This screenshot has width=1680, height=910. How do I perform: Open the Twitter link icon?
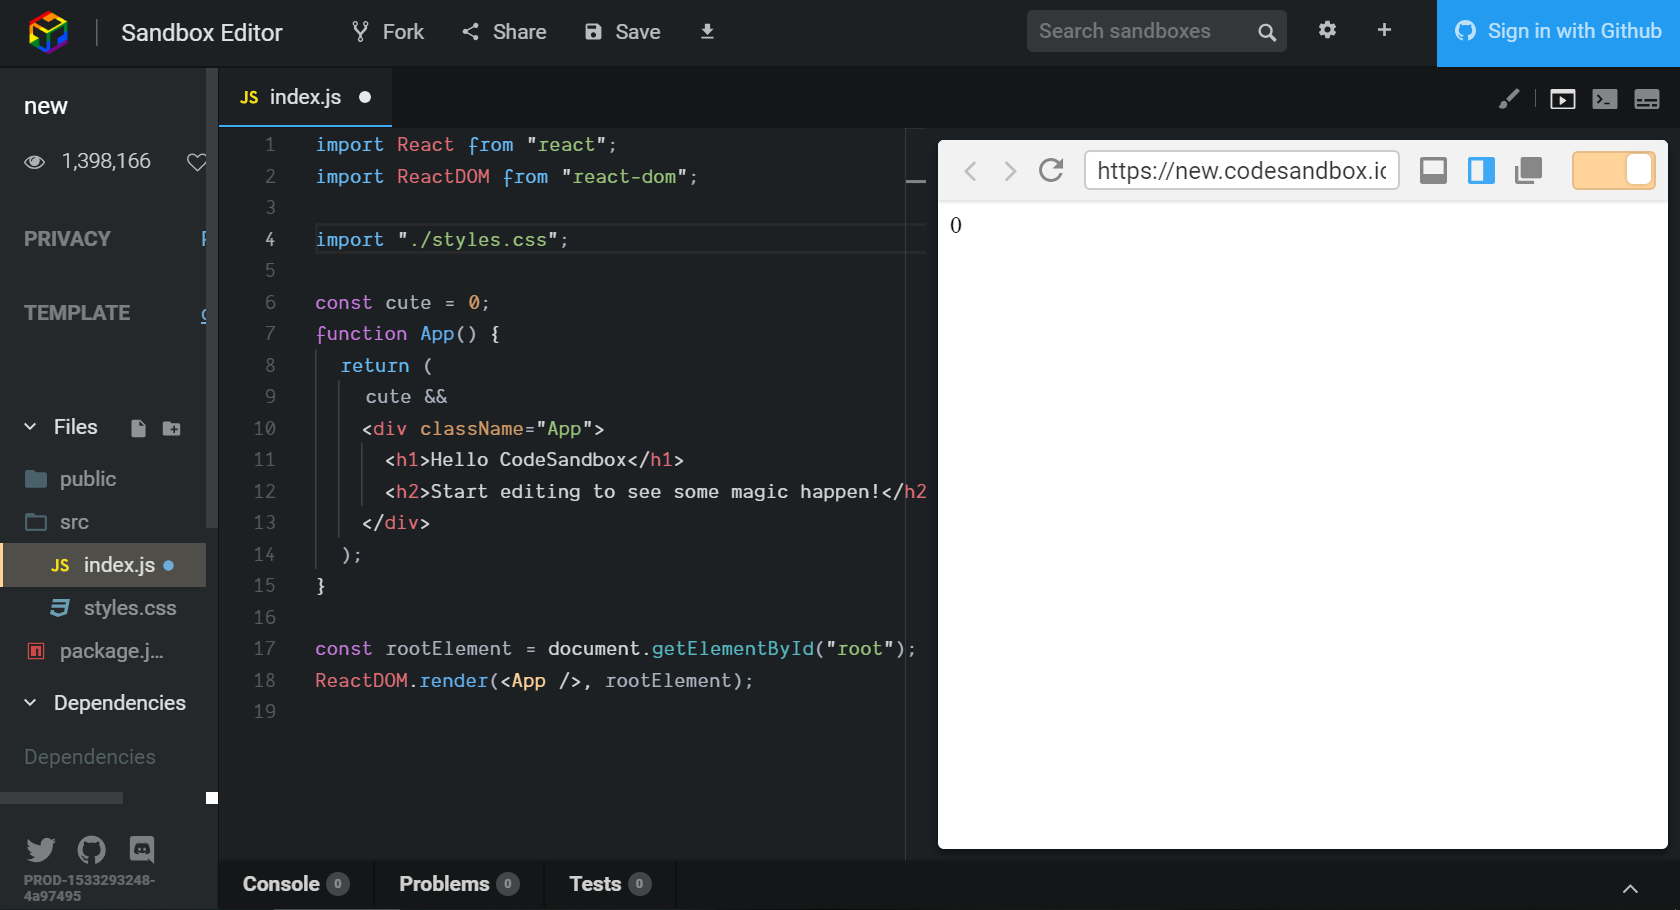[x=41, y=850]
